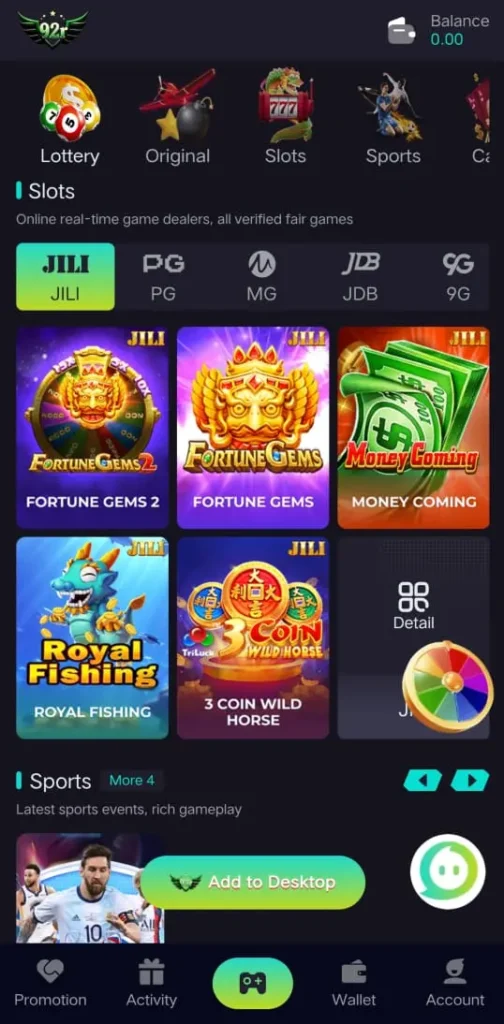
Task: Select the MG provider tab
Action: click(x=262, y=277)
